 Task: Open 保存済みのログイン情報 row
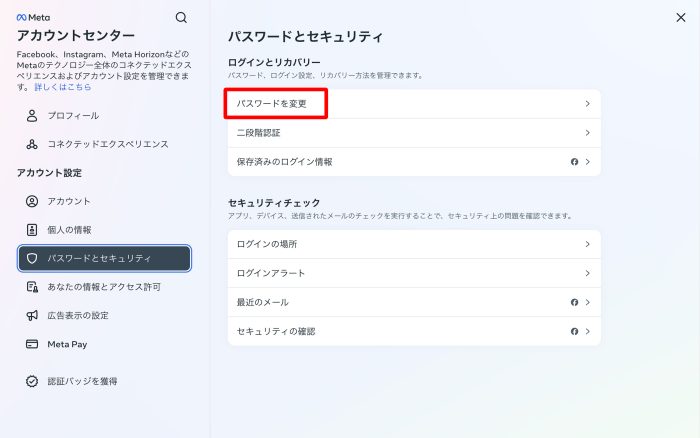[414, 161]
